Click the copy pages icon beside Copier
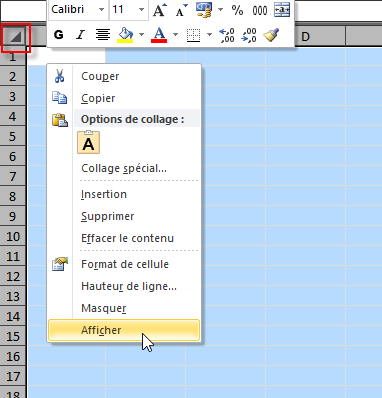Image resolution: width=382 pixels, height=398 pixels. 60,98
